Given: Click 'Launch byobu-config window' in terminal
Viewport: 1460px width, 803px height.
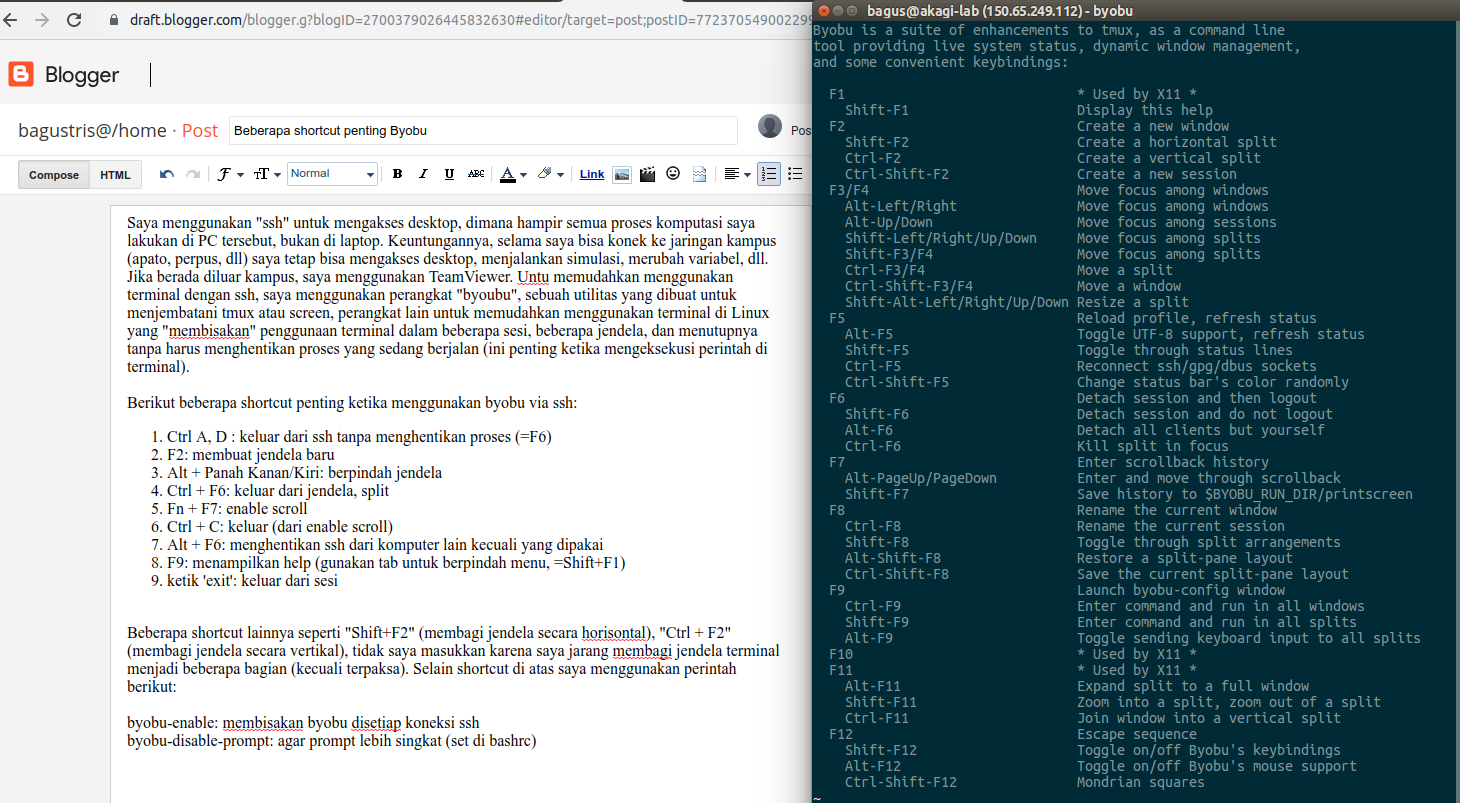Looking at the screenshot, I should (x=1181, y=590).
